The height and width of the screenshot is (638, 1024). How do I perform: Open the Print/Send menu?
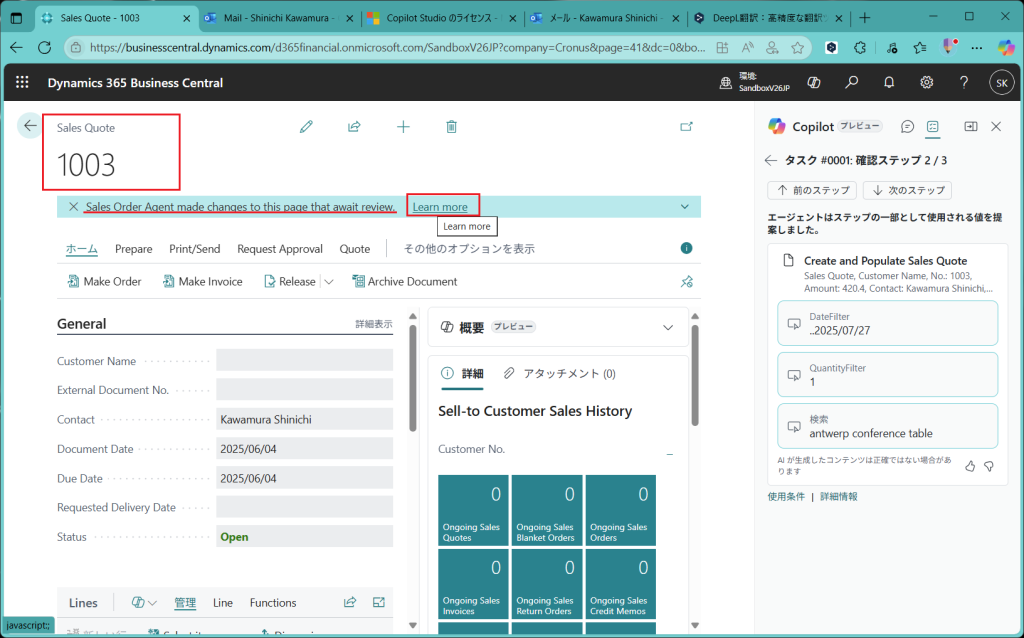195,249
